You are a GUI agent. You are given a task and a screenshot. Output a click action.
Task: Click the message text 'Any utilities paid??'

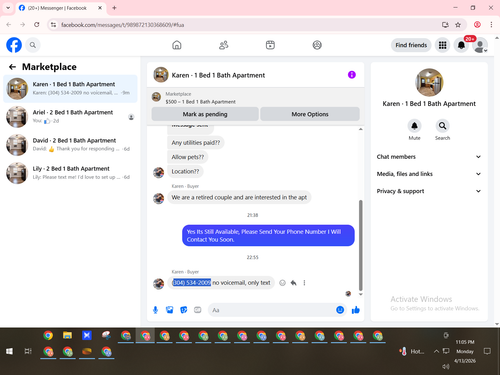196,143
